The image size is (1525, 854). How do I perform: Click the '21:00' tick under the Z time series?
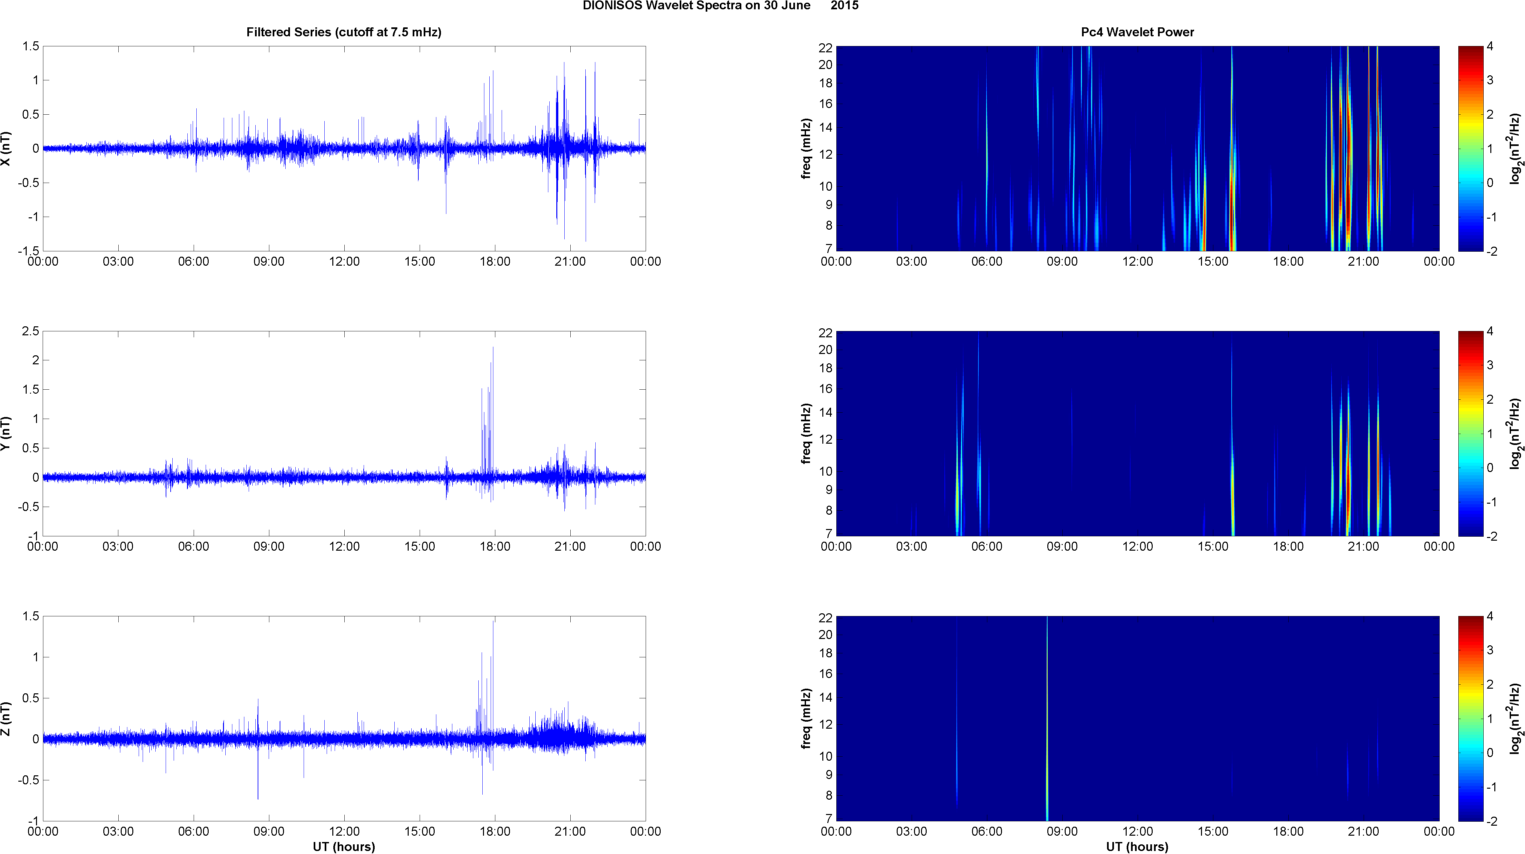(570, 832)
